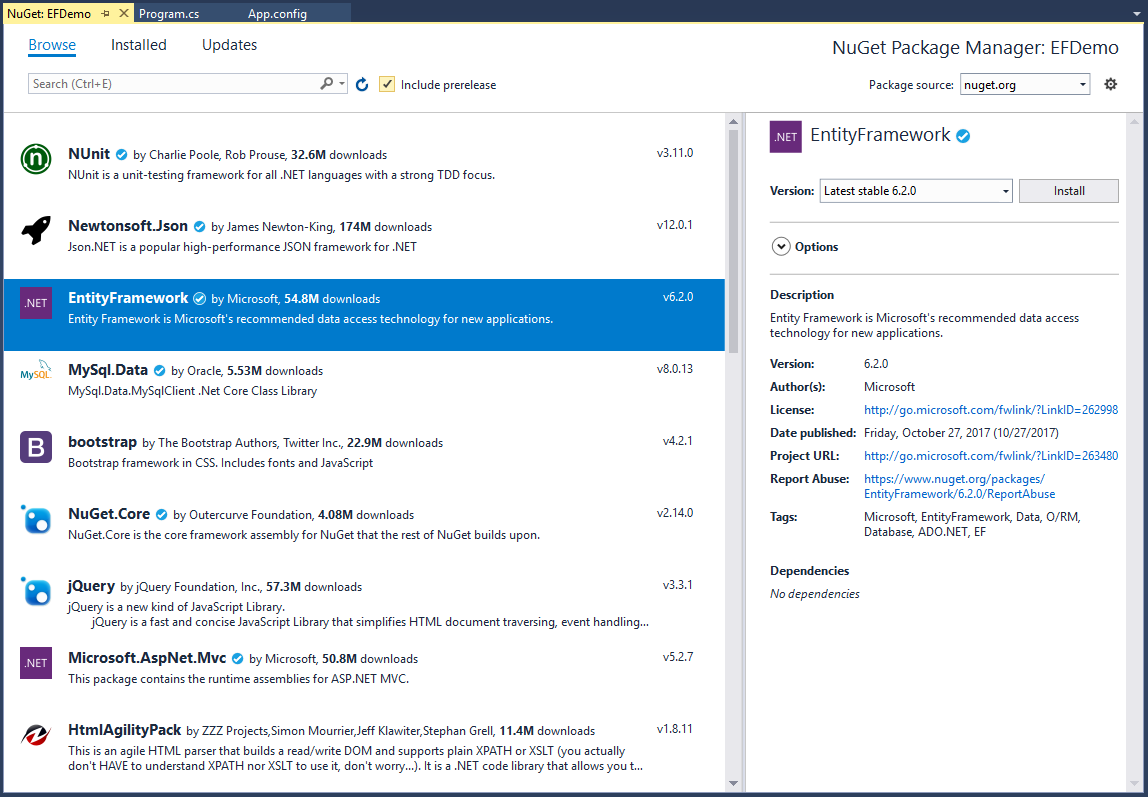Image resolution: width=1148 pixels, height=797 pixels.
Task: Click the HtmlAgilityPack logo icon
Action: 36,734
